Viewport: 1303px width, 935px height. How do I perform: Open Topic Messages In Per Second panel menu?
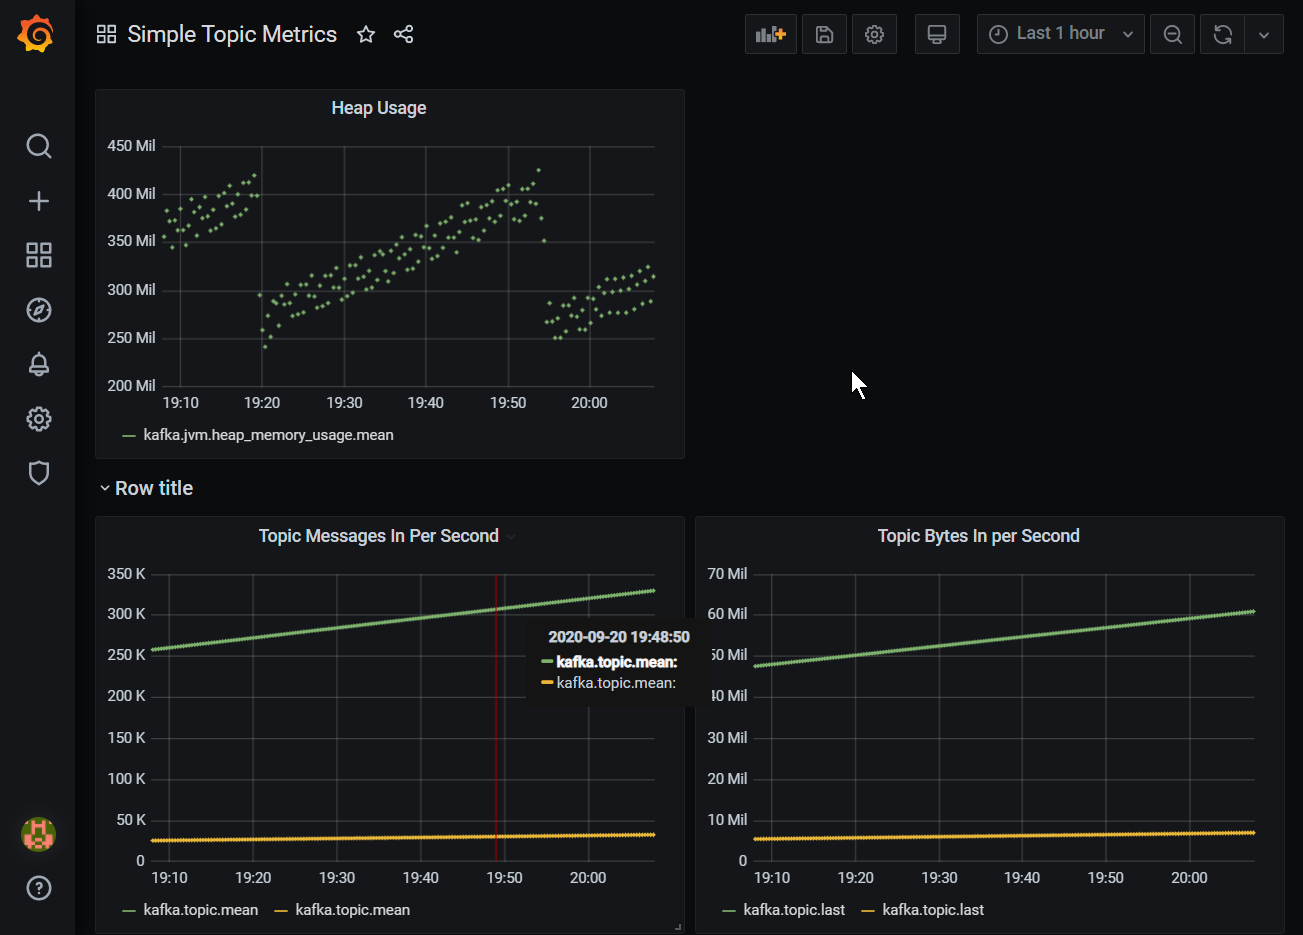coord(379,536)
